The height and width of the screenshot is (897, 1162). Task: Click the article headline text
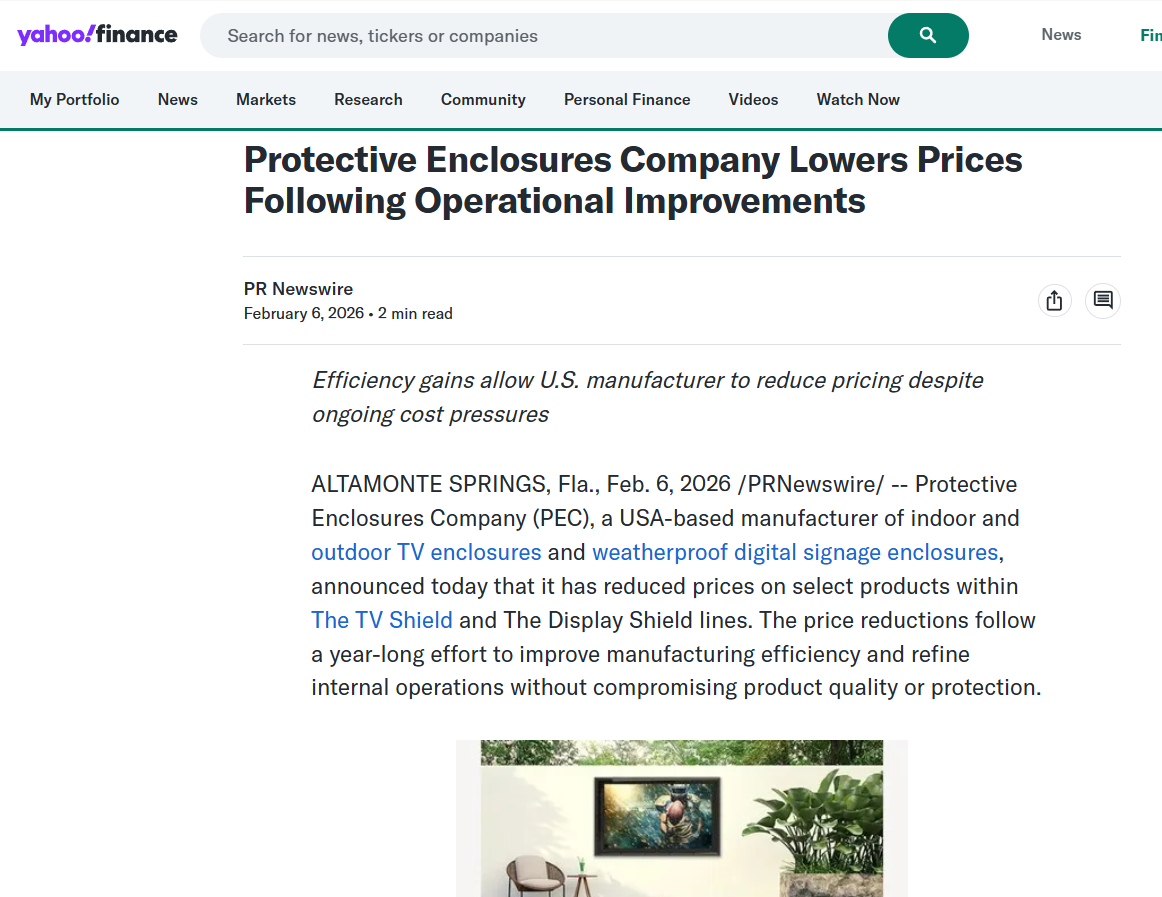633,180
